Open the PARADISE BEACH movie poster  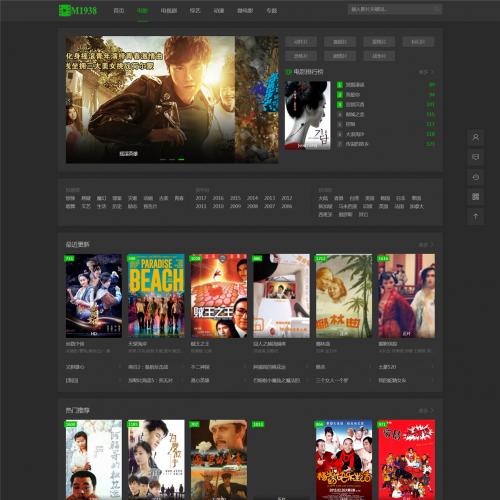pyautogui.click(x=156, y=296)
